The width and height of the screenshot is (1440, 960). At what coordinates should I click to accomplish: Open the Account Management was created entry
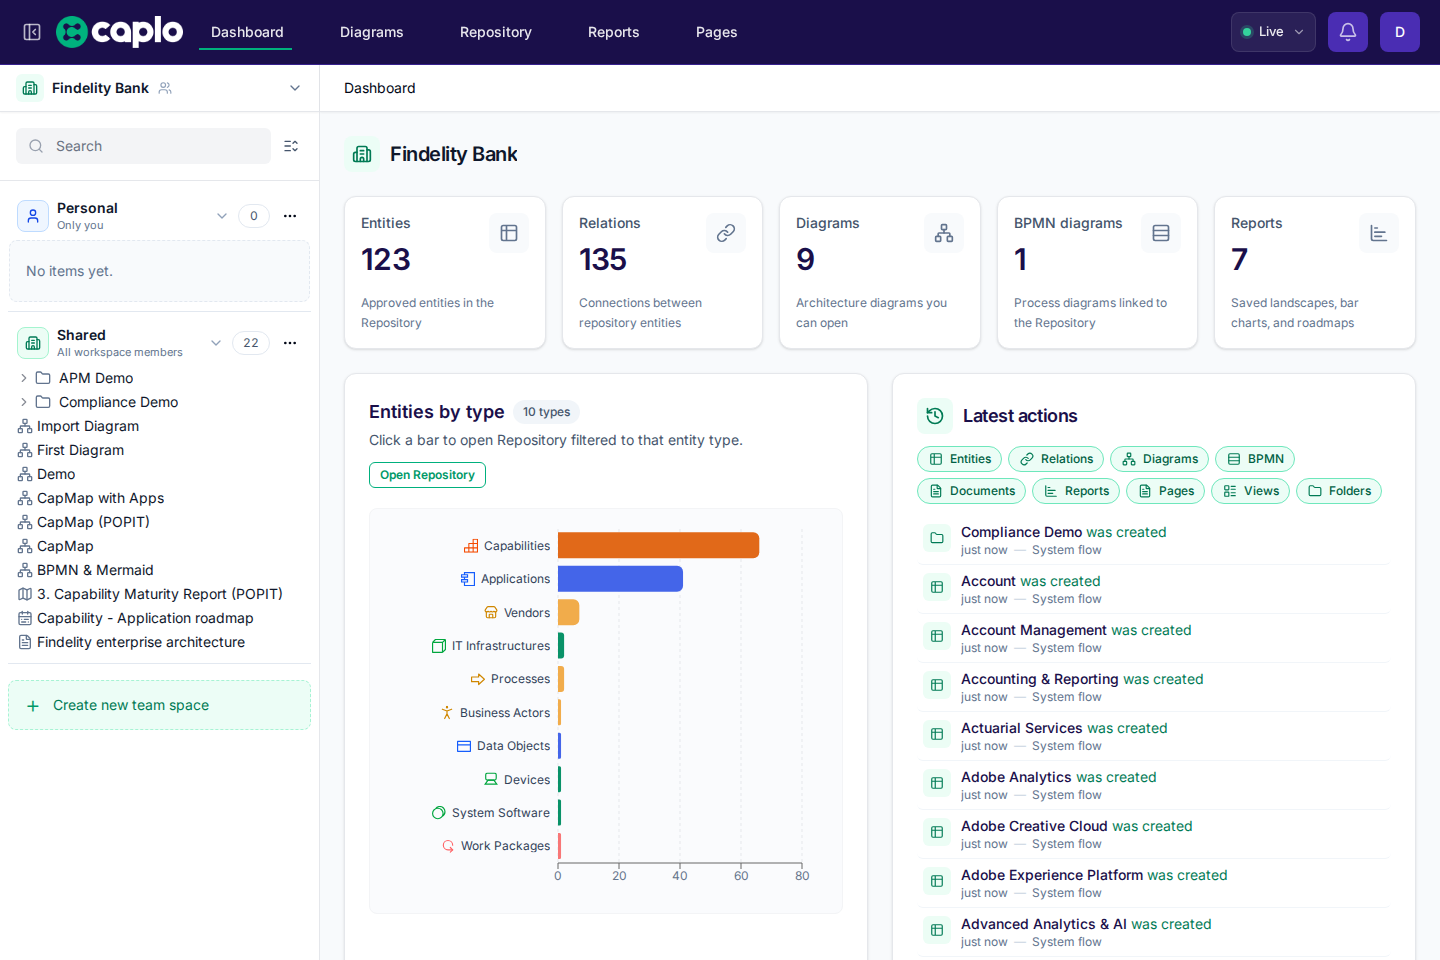(1155, 638)
